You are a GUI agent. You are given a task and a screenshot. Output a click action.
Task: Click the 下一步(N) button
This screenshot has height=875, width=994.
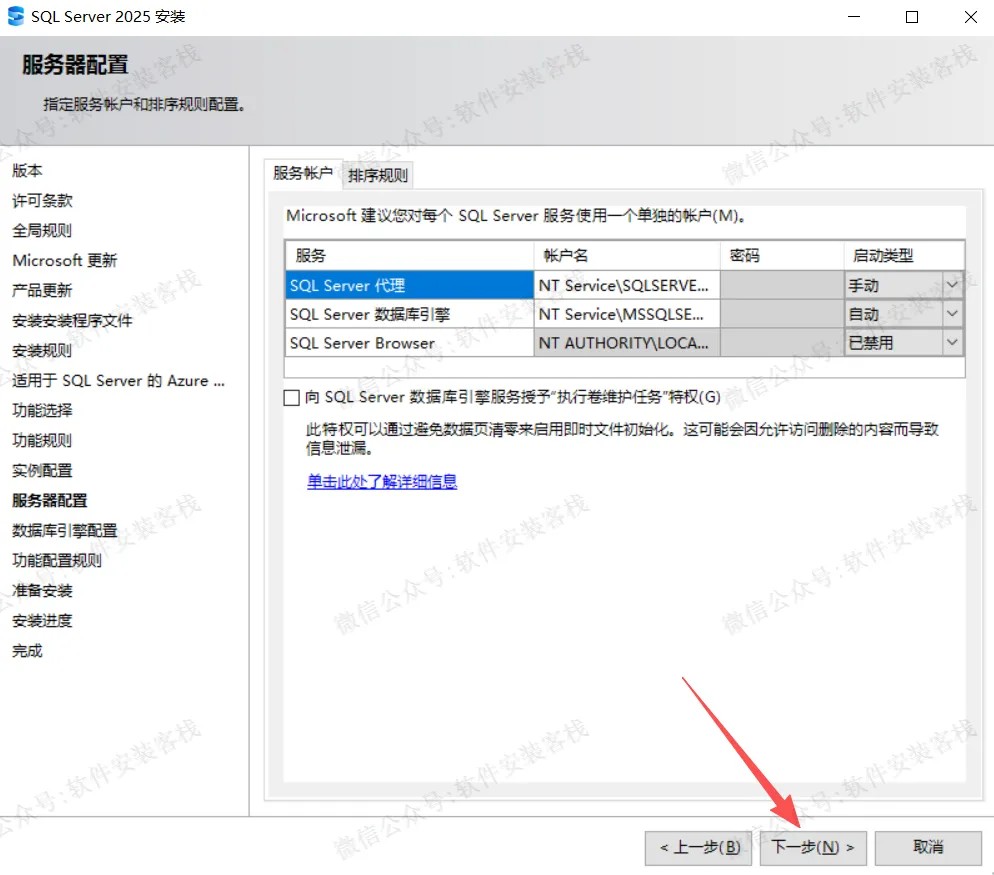point(813,847)
